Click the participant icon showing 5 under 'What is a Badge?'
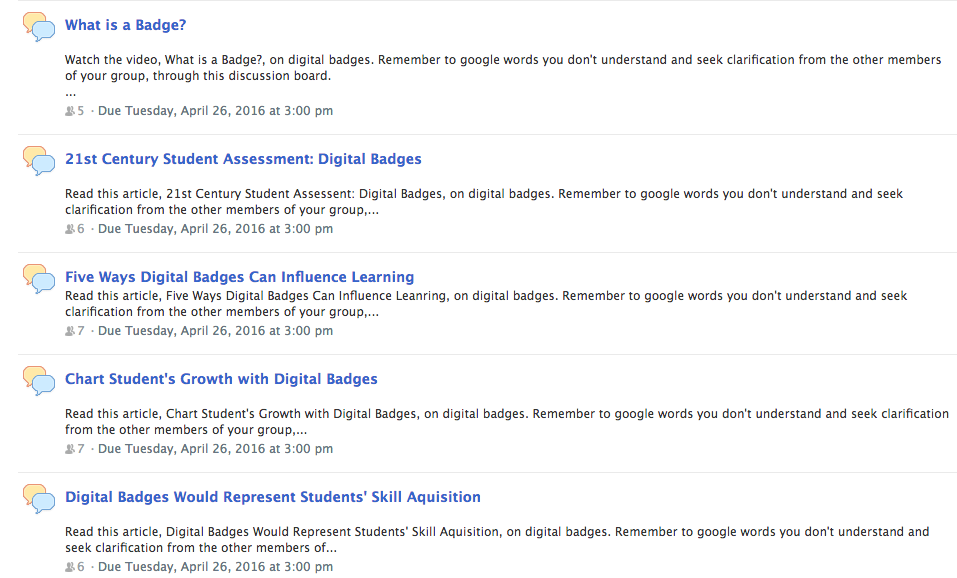957x578 pixels. point(69,110)
